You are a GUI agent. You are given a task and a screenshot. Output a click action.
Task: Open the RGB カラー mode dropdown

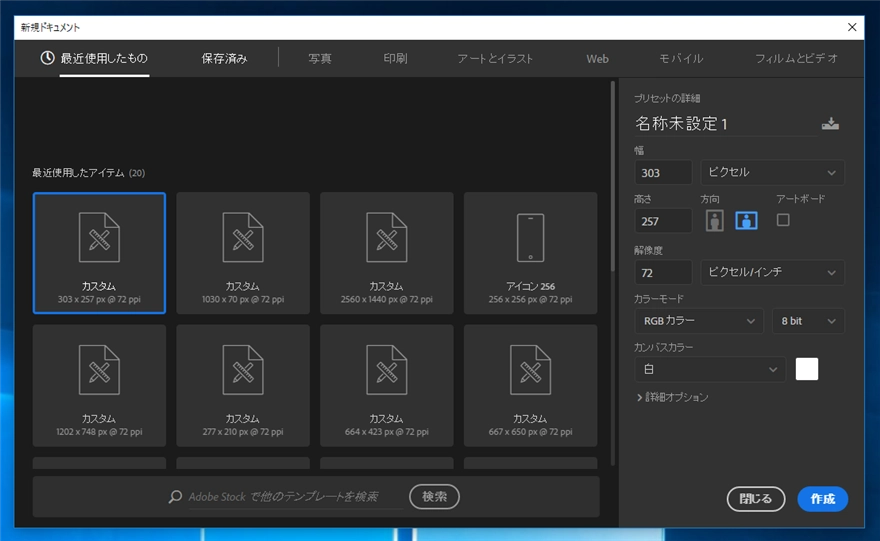point(699,321)
